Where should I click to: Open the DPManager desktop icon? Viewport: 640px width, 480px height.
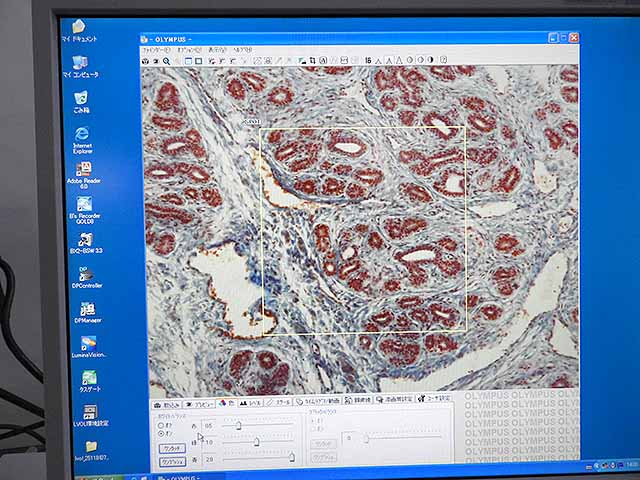88,313
